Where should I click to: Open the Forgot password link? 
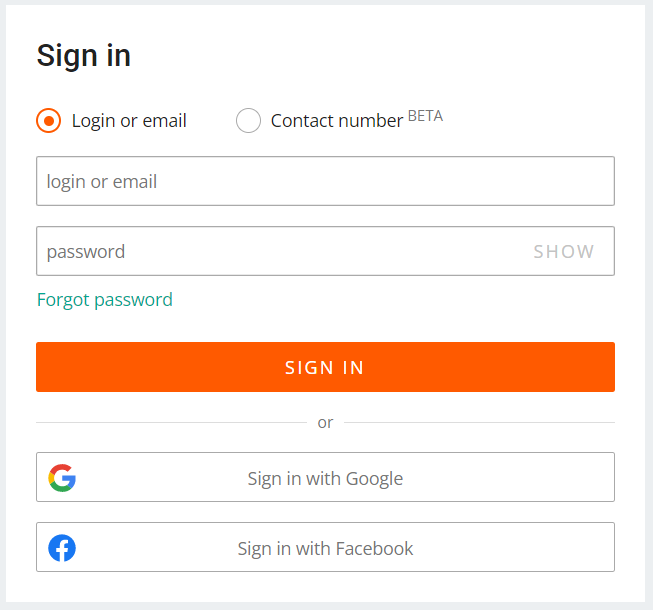(105, 300)
